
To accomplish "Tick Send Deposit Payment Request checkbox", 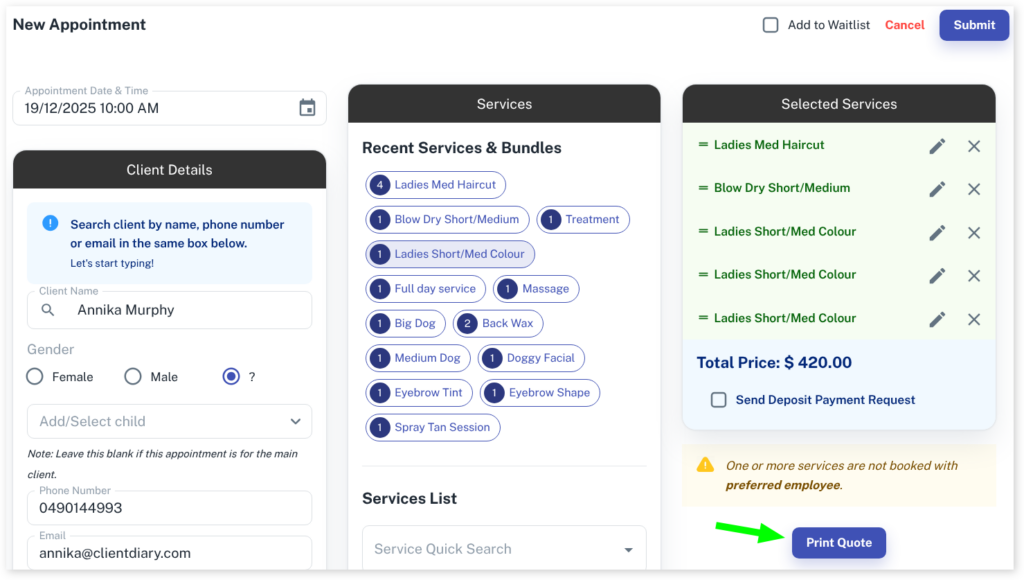I will (x=719, y=400).
